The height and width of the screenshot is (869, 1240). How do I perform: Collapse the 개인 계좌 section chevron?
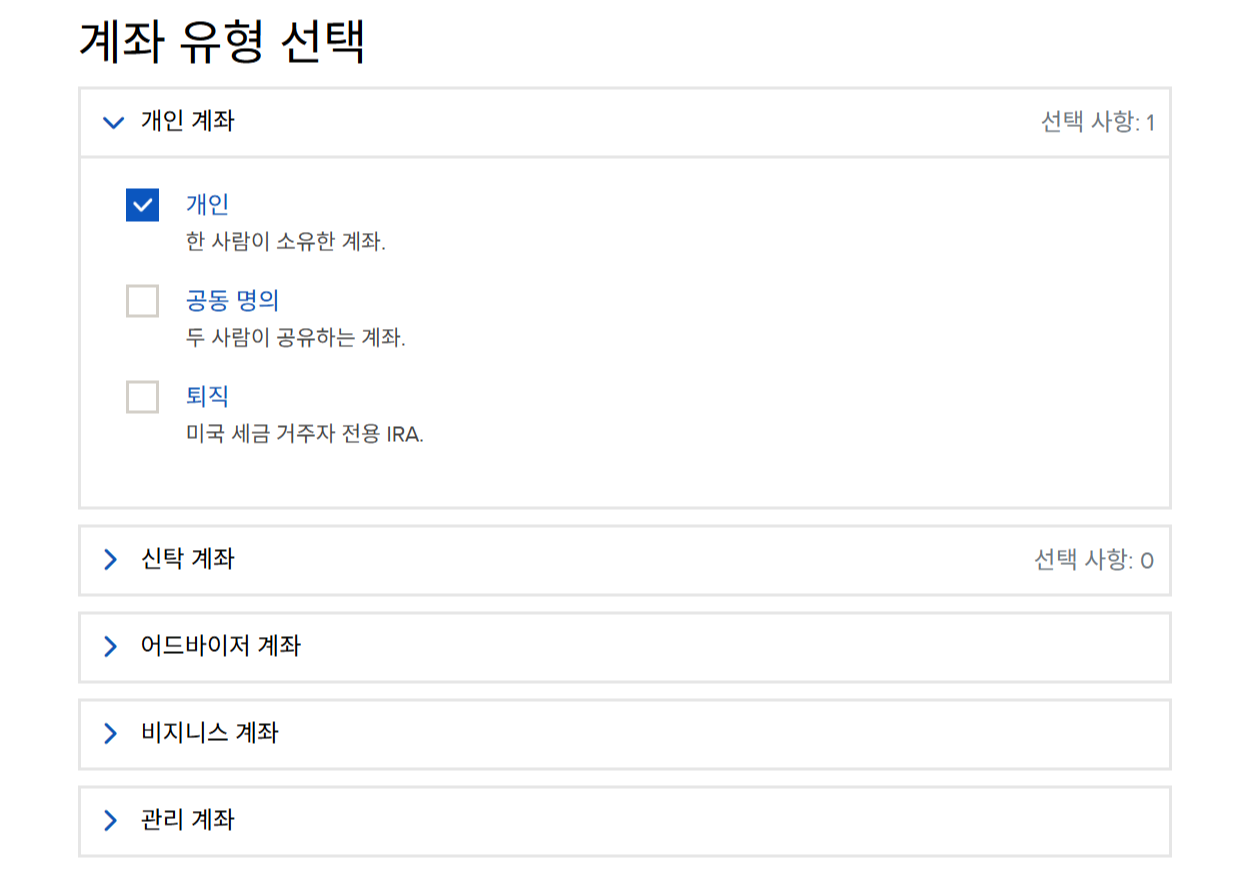[113, 123]
